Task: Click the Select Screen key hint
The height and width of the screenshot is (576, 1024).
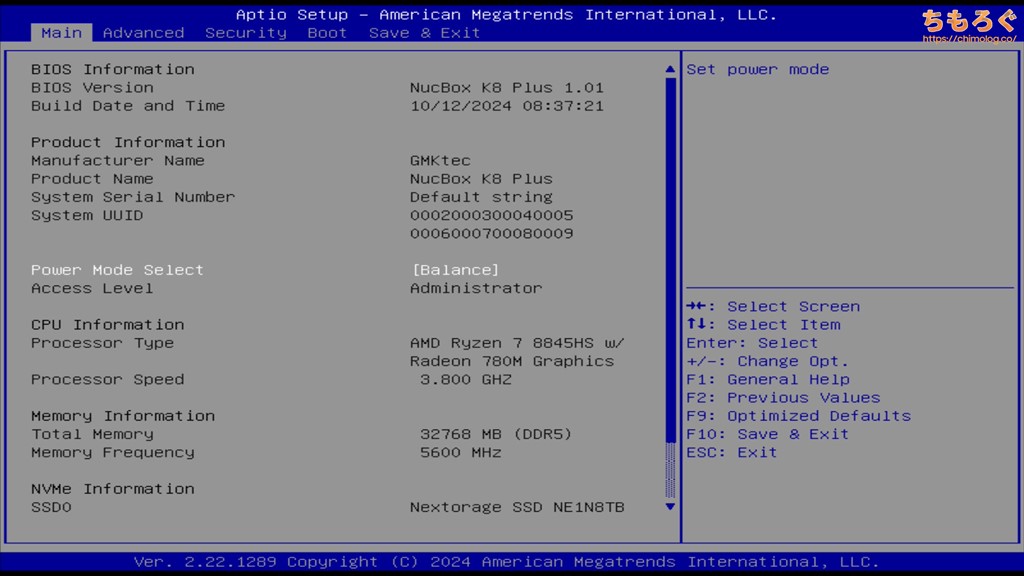Action: tap(773, 306)
